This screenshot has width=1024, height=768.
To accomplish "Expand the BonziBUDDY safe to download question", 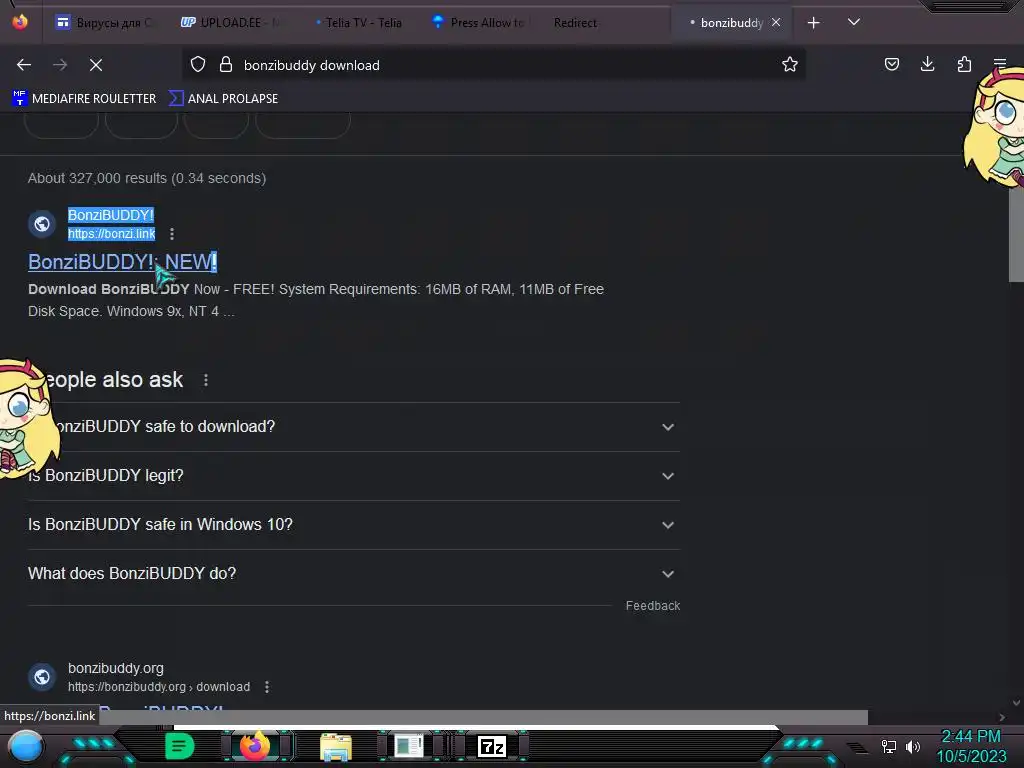I will (354, 426).
